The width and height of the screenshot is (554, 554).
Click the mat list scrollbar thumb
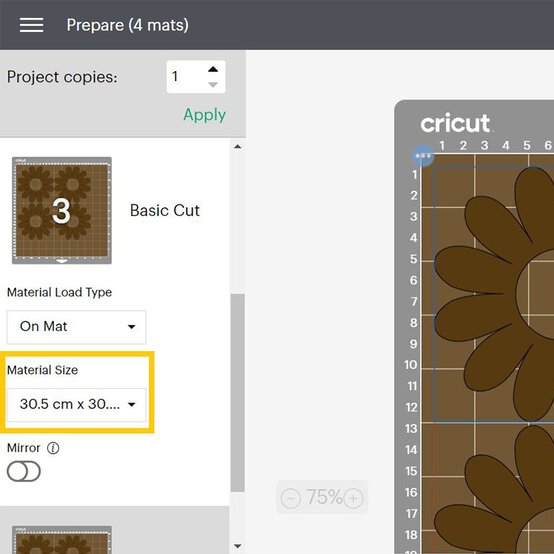(x=238, y=393)
